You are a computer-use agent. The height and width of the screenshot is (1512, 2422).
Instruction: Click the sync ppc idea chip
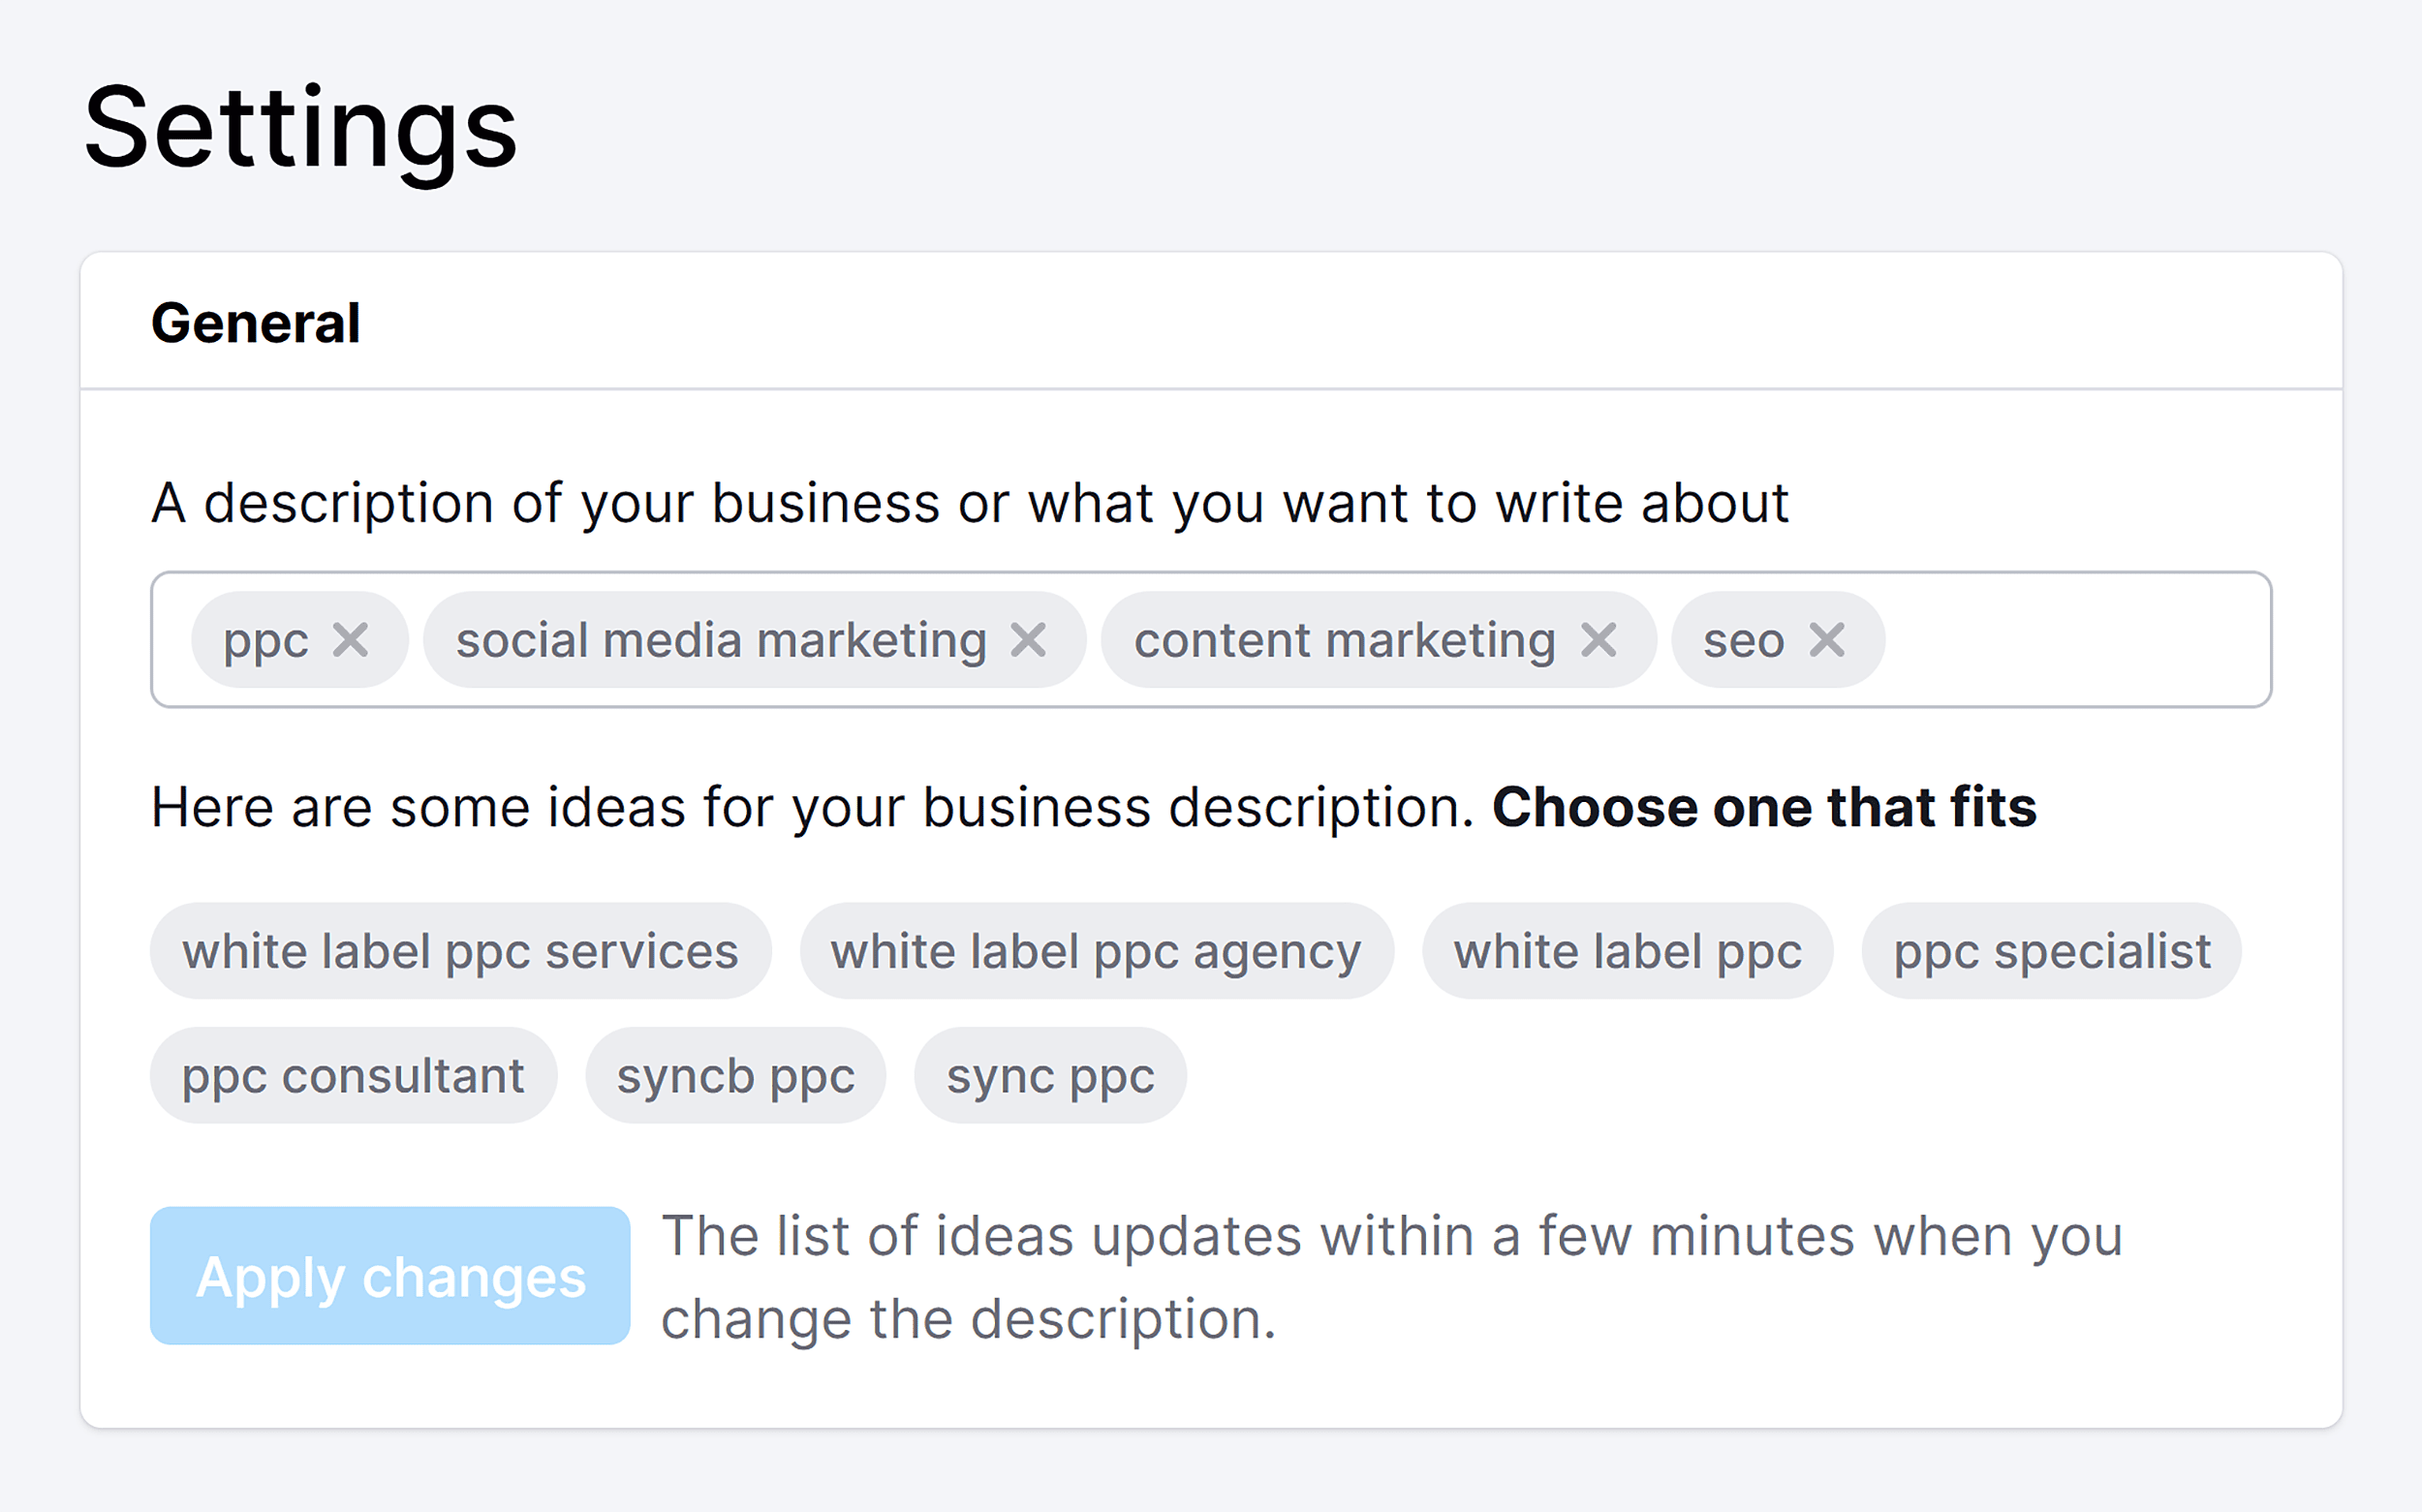[x=1050, y=1076]
